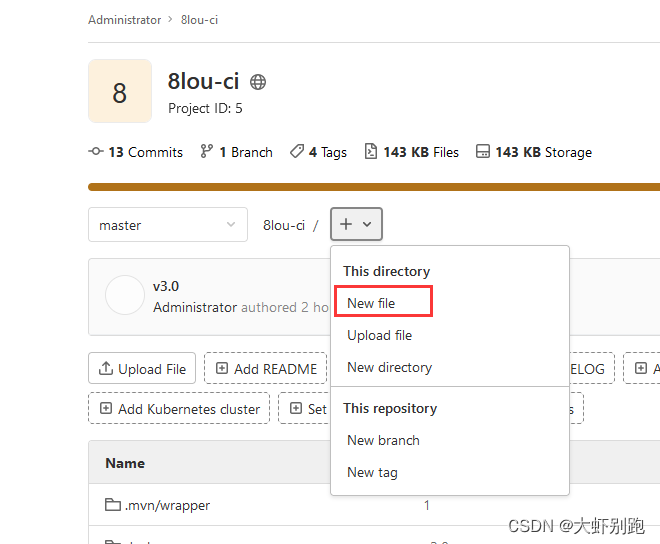660x544 pixels.
Task: Click the Add README button
Action: (x=265, y=369)
